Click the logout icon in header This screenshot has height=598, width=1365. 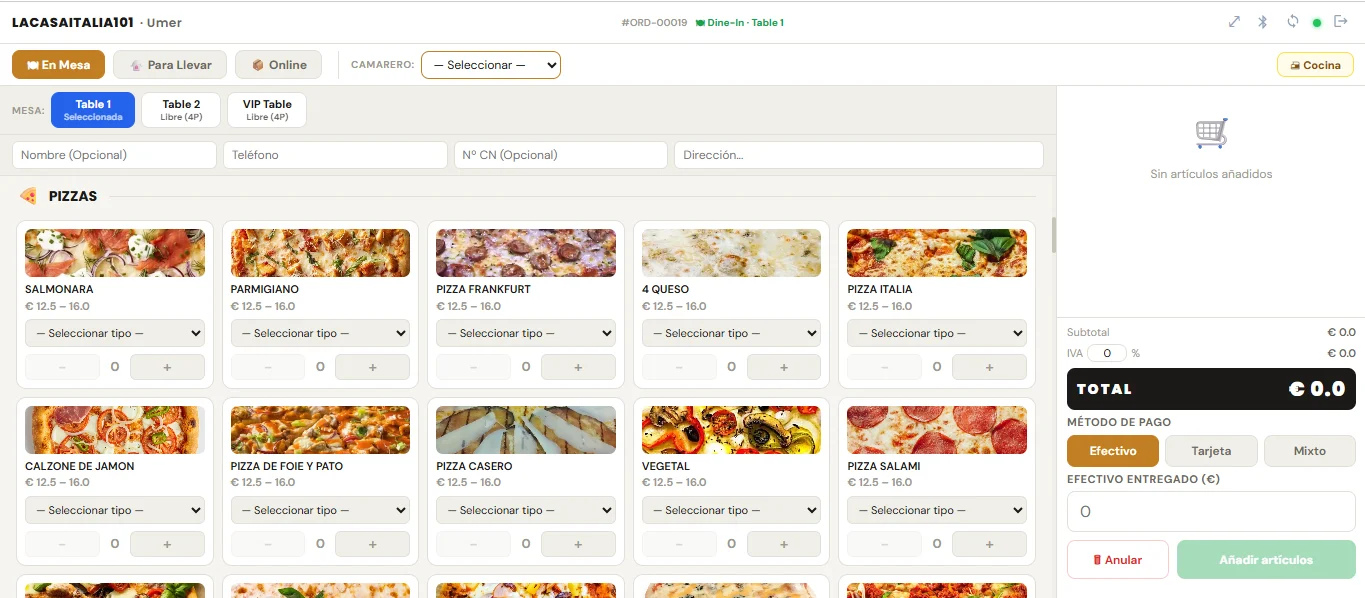click(x=1341, y=22)
